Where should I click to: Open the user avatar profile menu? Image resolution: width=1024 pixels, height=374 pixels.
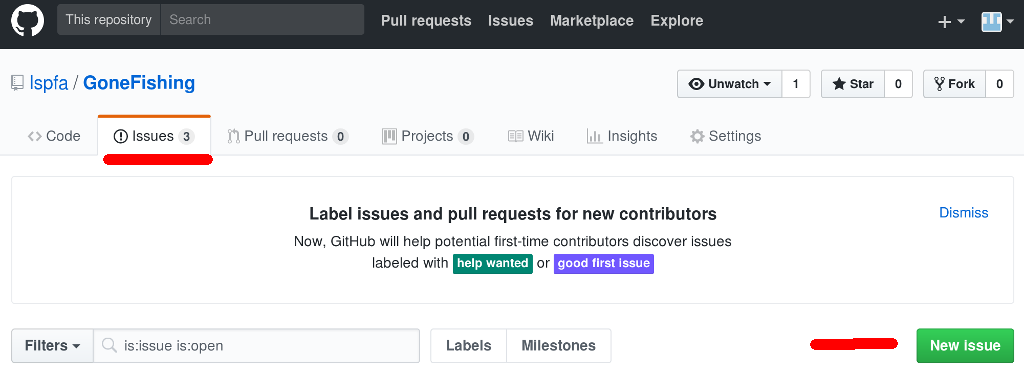tap(997, 22)
